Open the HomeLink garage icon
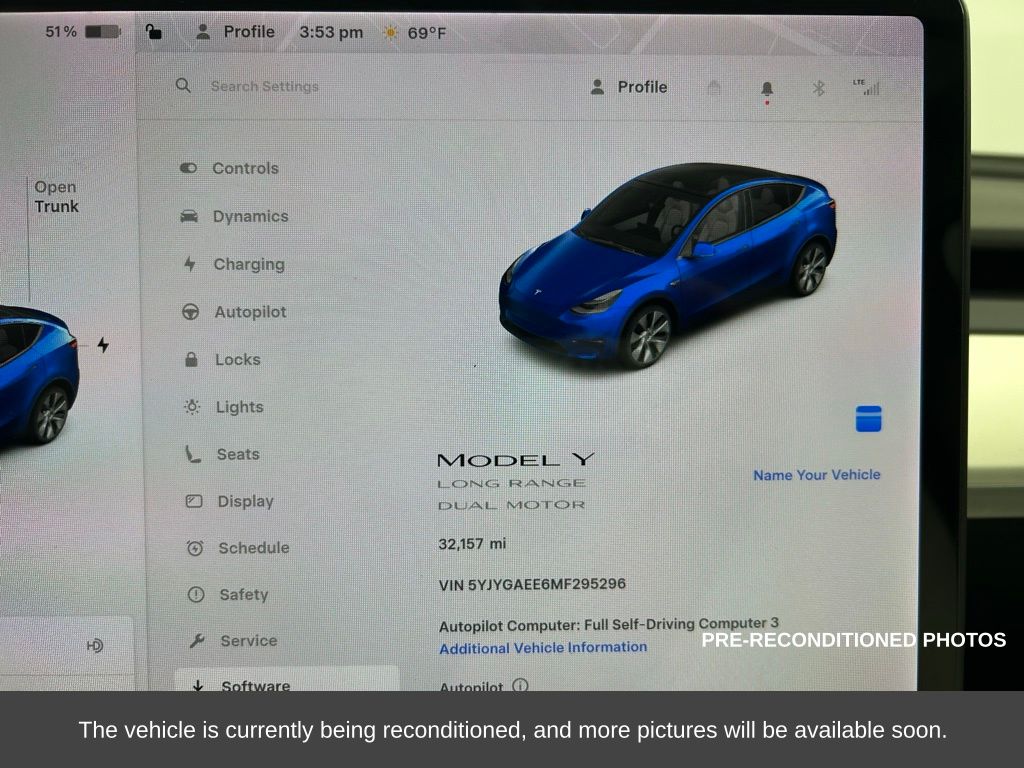 click(x=714, y=88)
